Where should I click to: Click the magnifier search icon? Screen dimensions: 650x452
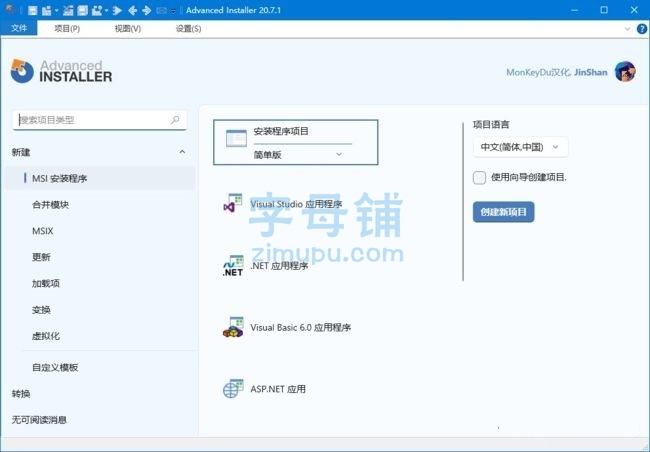click(x=175, y=120)
